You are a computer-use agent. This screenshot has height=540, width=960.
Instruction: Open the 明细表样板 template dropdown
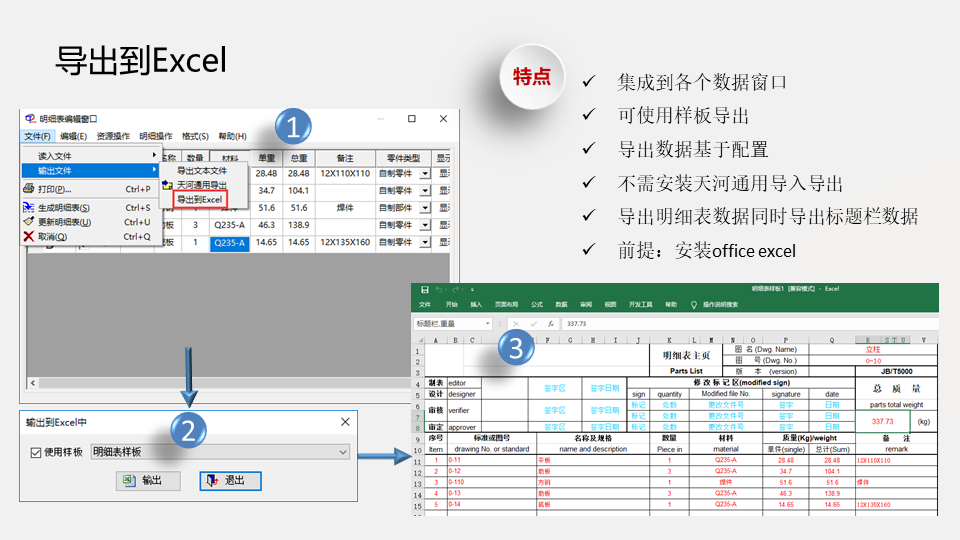pos(343,453)
